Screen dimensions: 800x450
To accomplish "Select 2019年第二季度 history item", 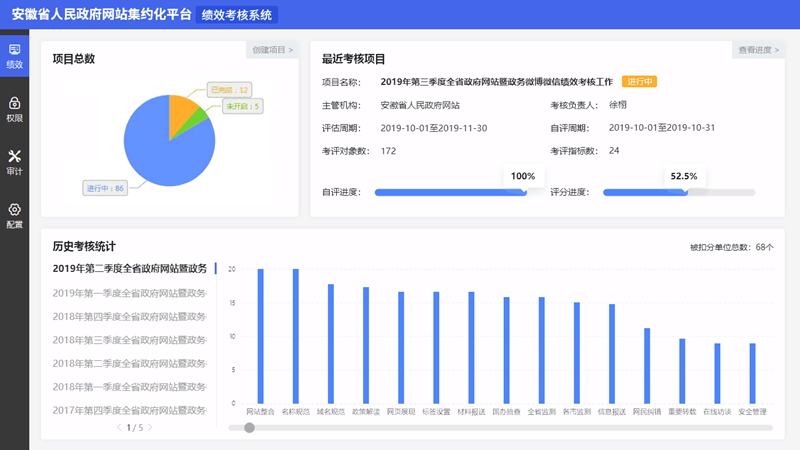I will [130, 268].
